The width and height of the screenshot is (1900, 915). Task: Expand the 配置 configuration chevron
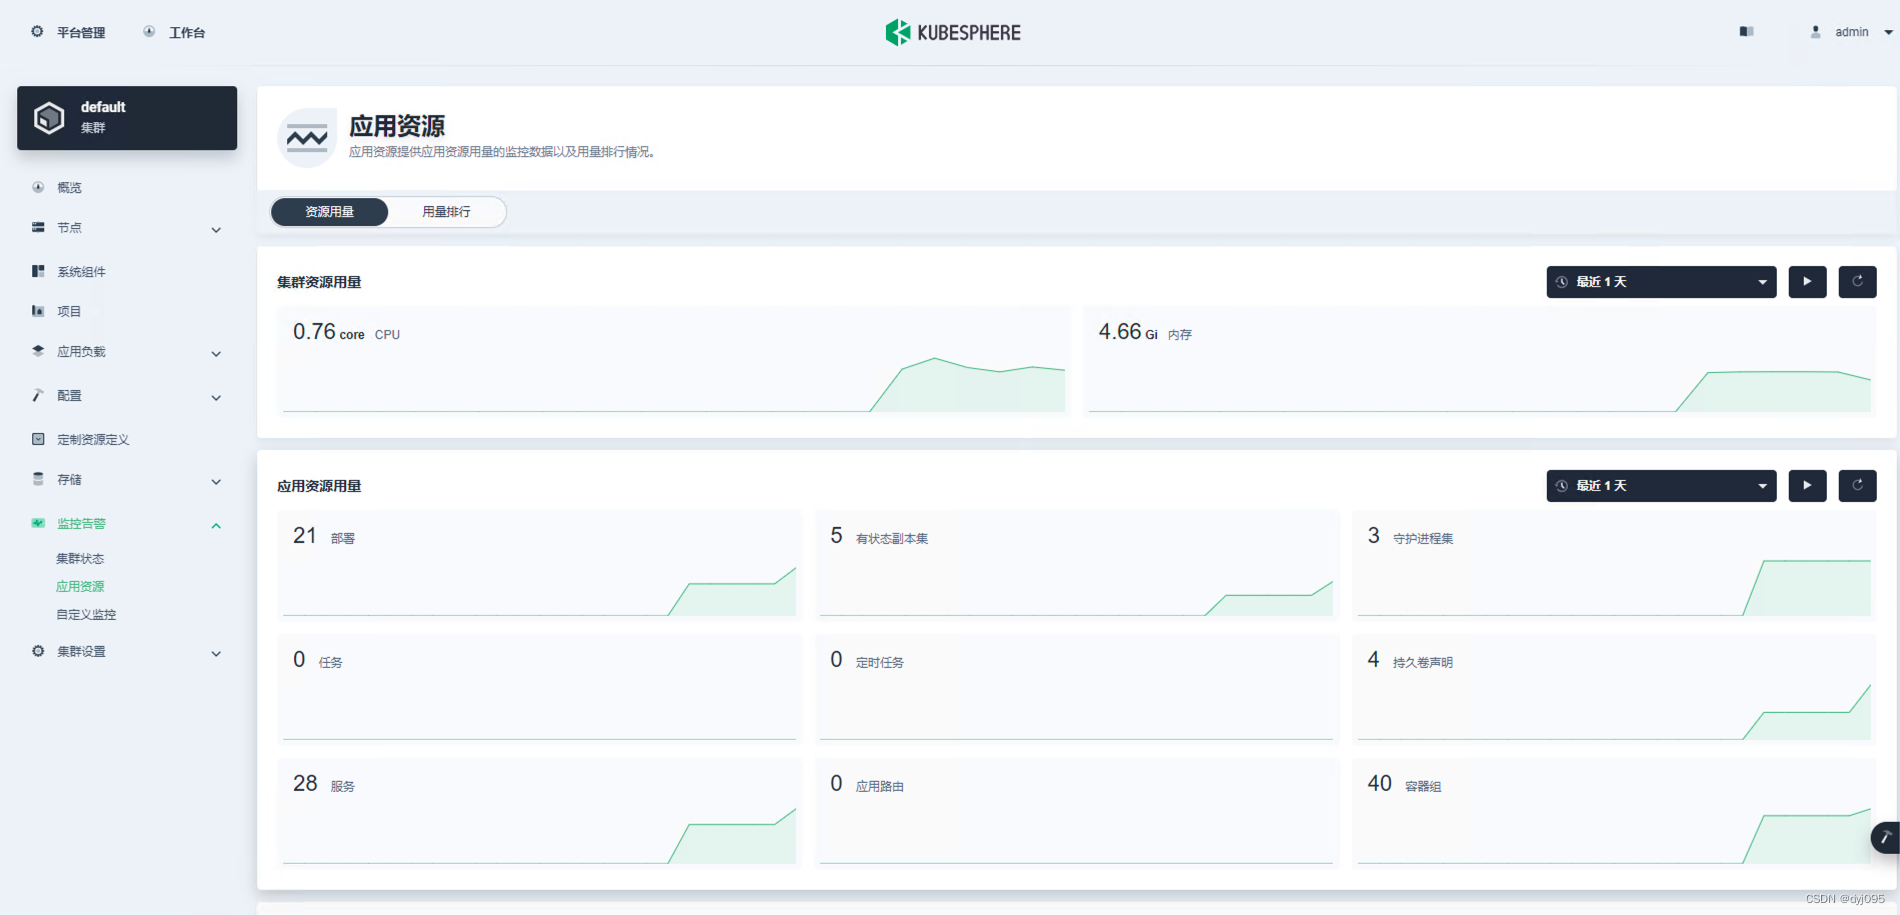coord(216,398)
